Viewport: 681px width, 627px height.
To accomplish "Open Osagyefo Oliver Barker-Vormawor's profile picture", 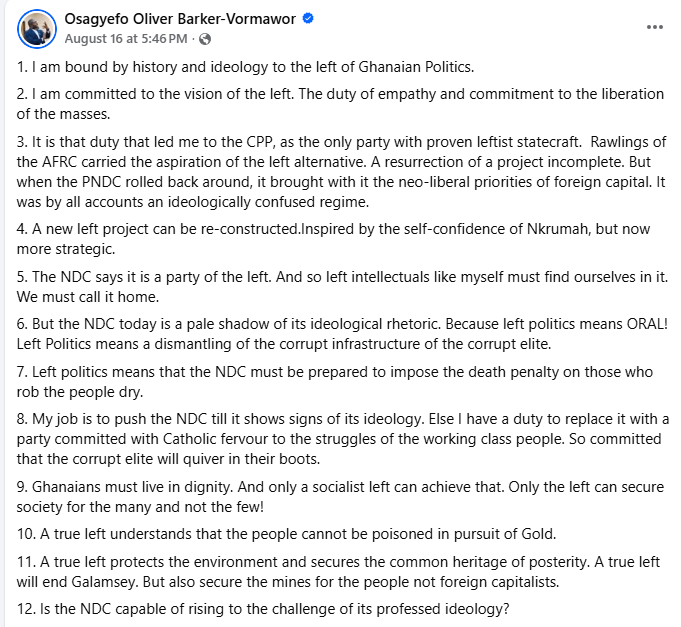I will pyautogui.click(x=37, y=29).
